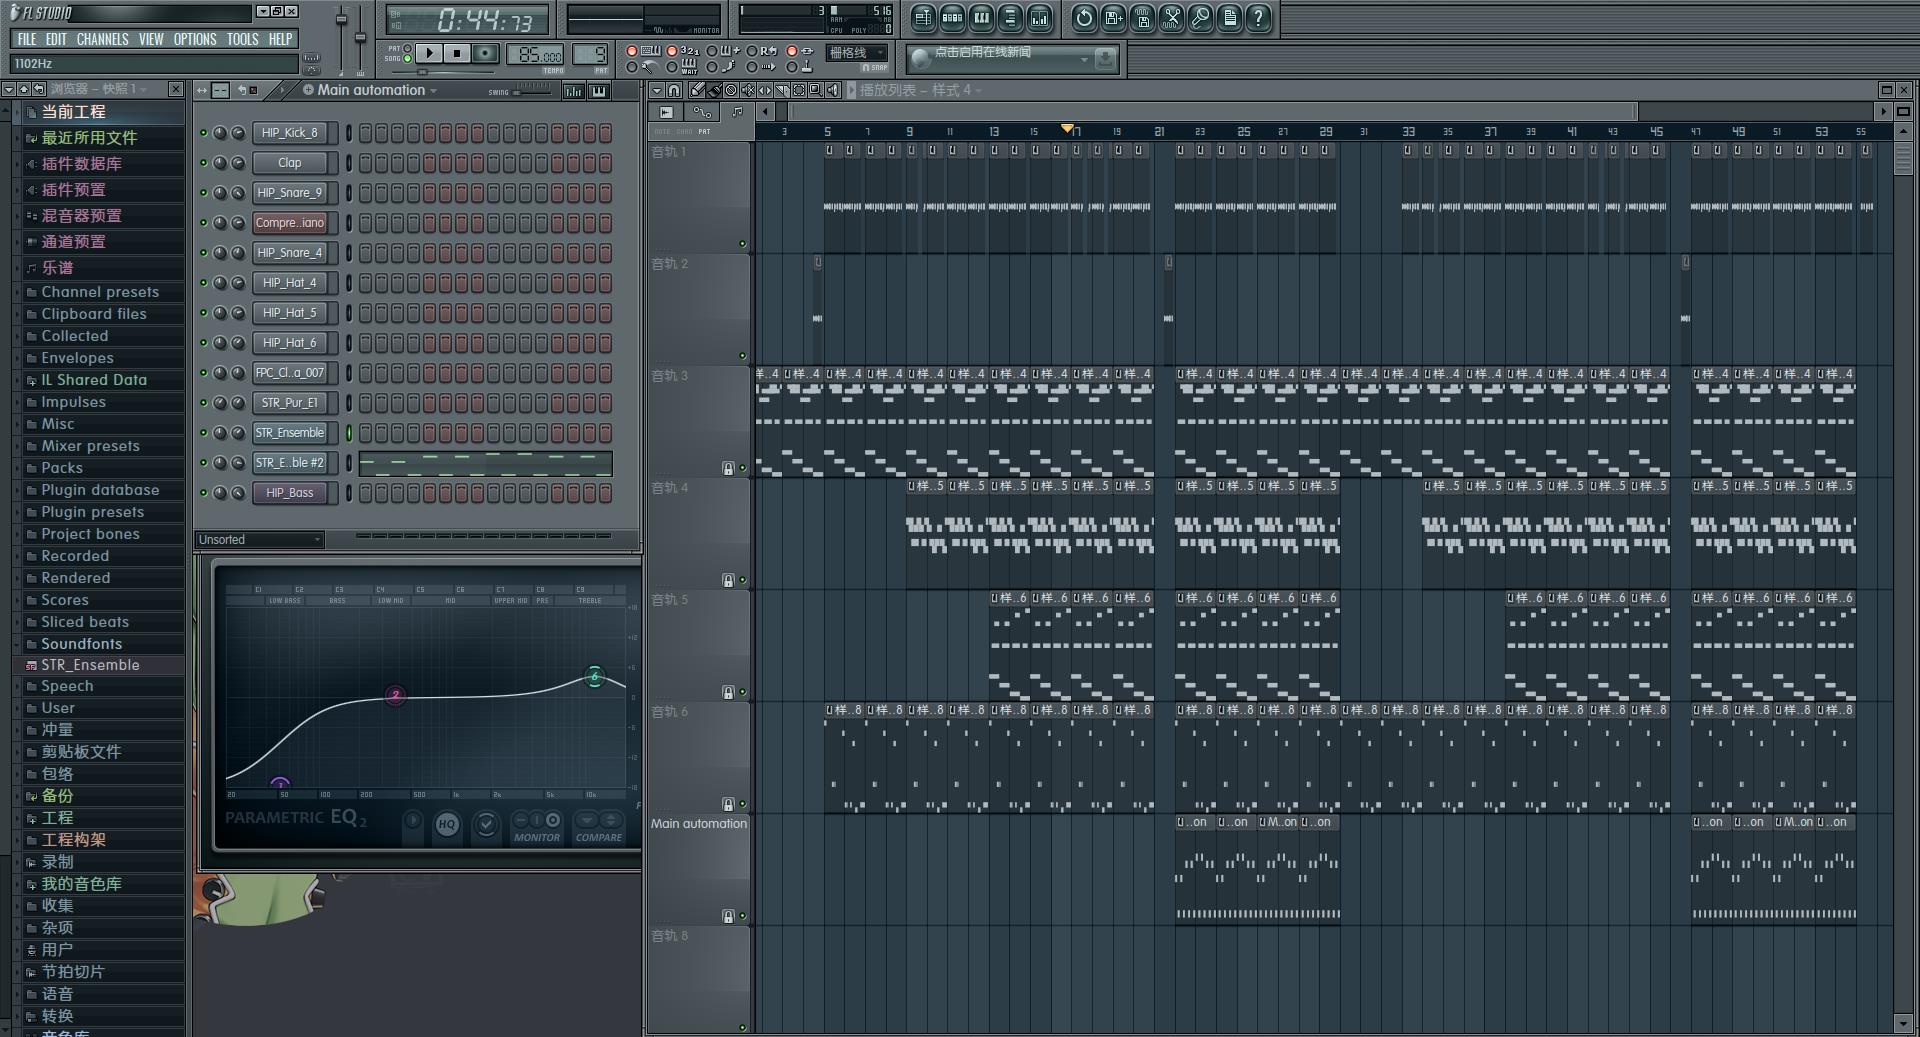Open the audio editor scissors icon
Screen dimensions: 1920x1037
pyautogui.click(x=1171, y=18)
